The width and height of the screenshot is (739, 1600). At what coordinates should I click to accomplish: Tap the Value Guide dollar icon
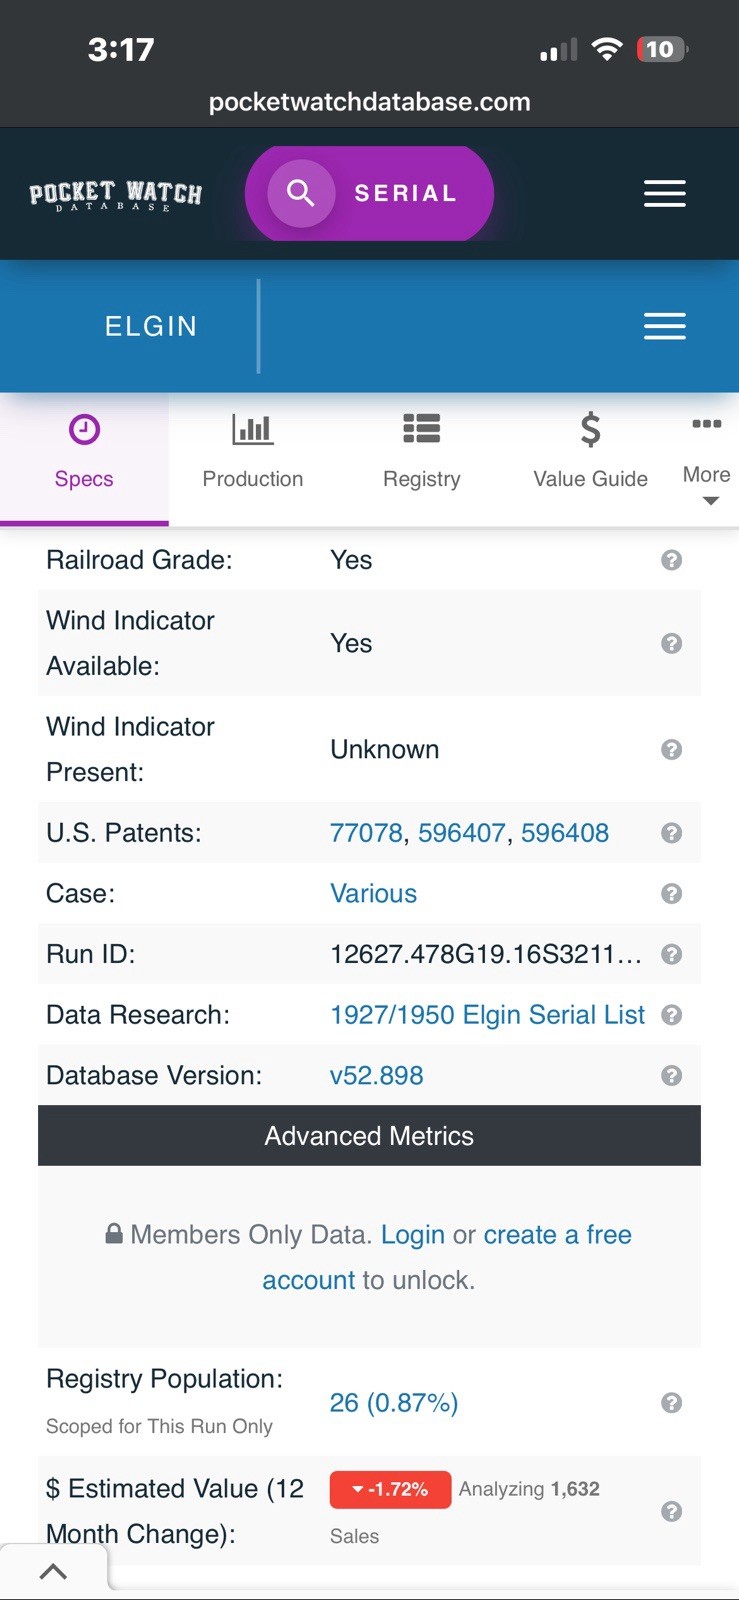click(x=591, y=429)
